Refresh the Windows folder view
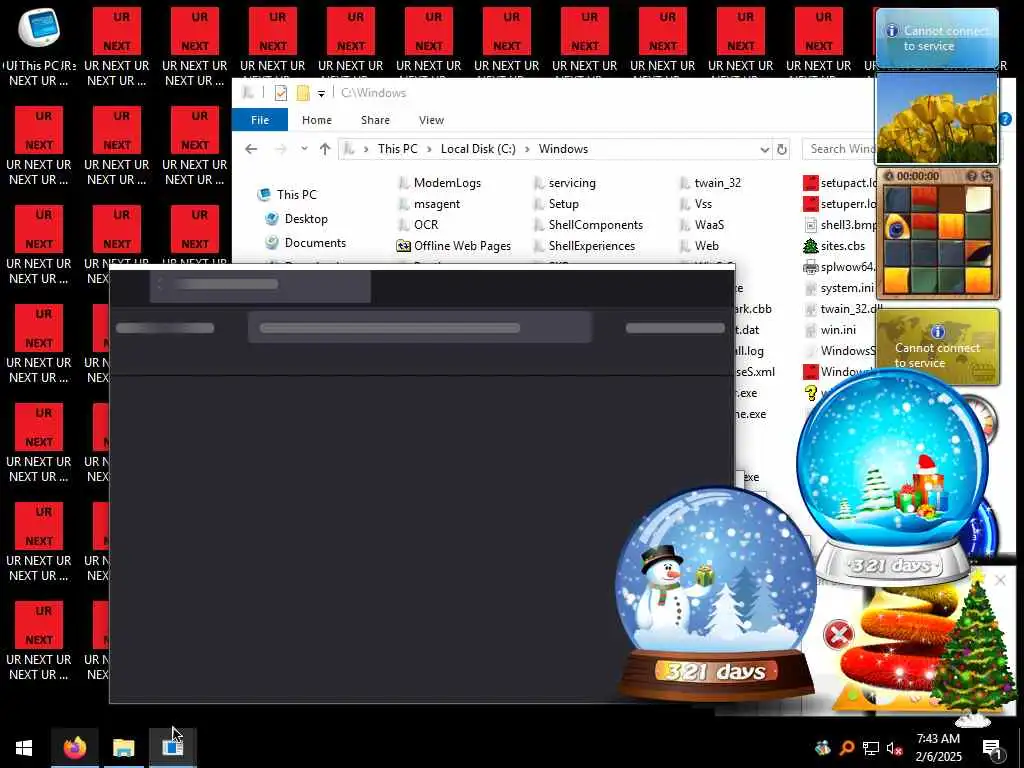 [x=782, y=150]
